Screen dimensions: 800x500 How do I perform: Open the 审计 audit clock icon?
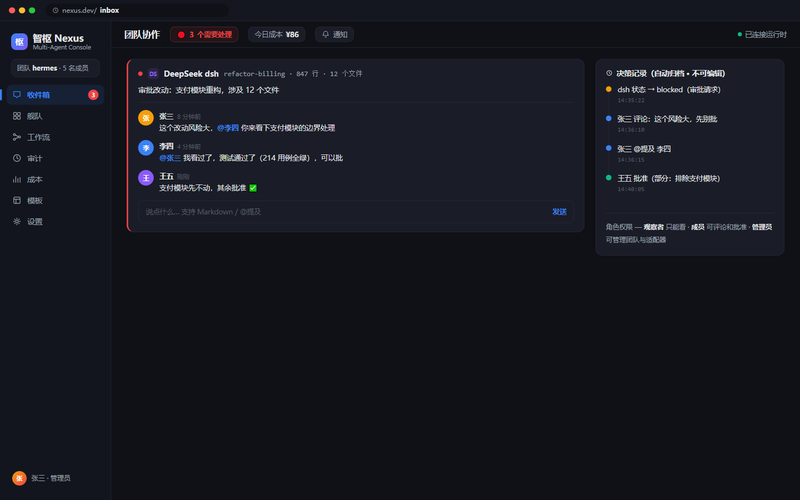[x=17, y=158]
